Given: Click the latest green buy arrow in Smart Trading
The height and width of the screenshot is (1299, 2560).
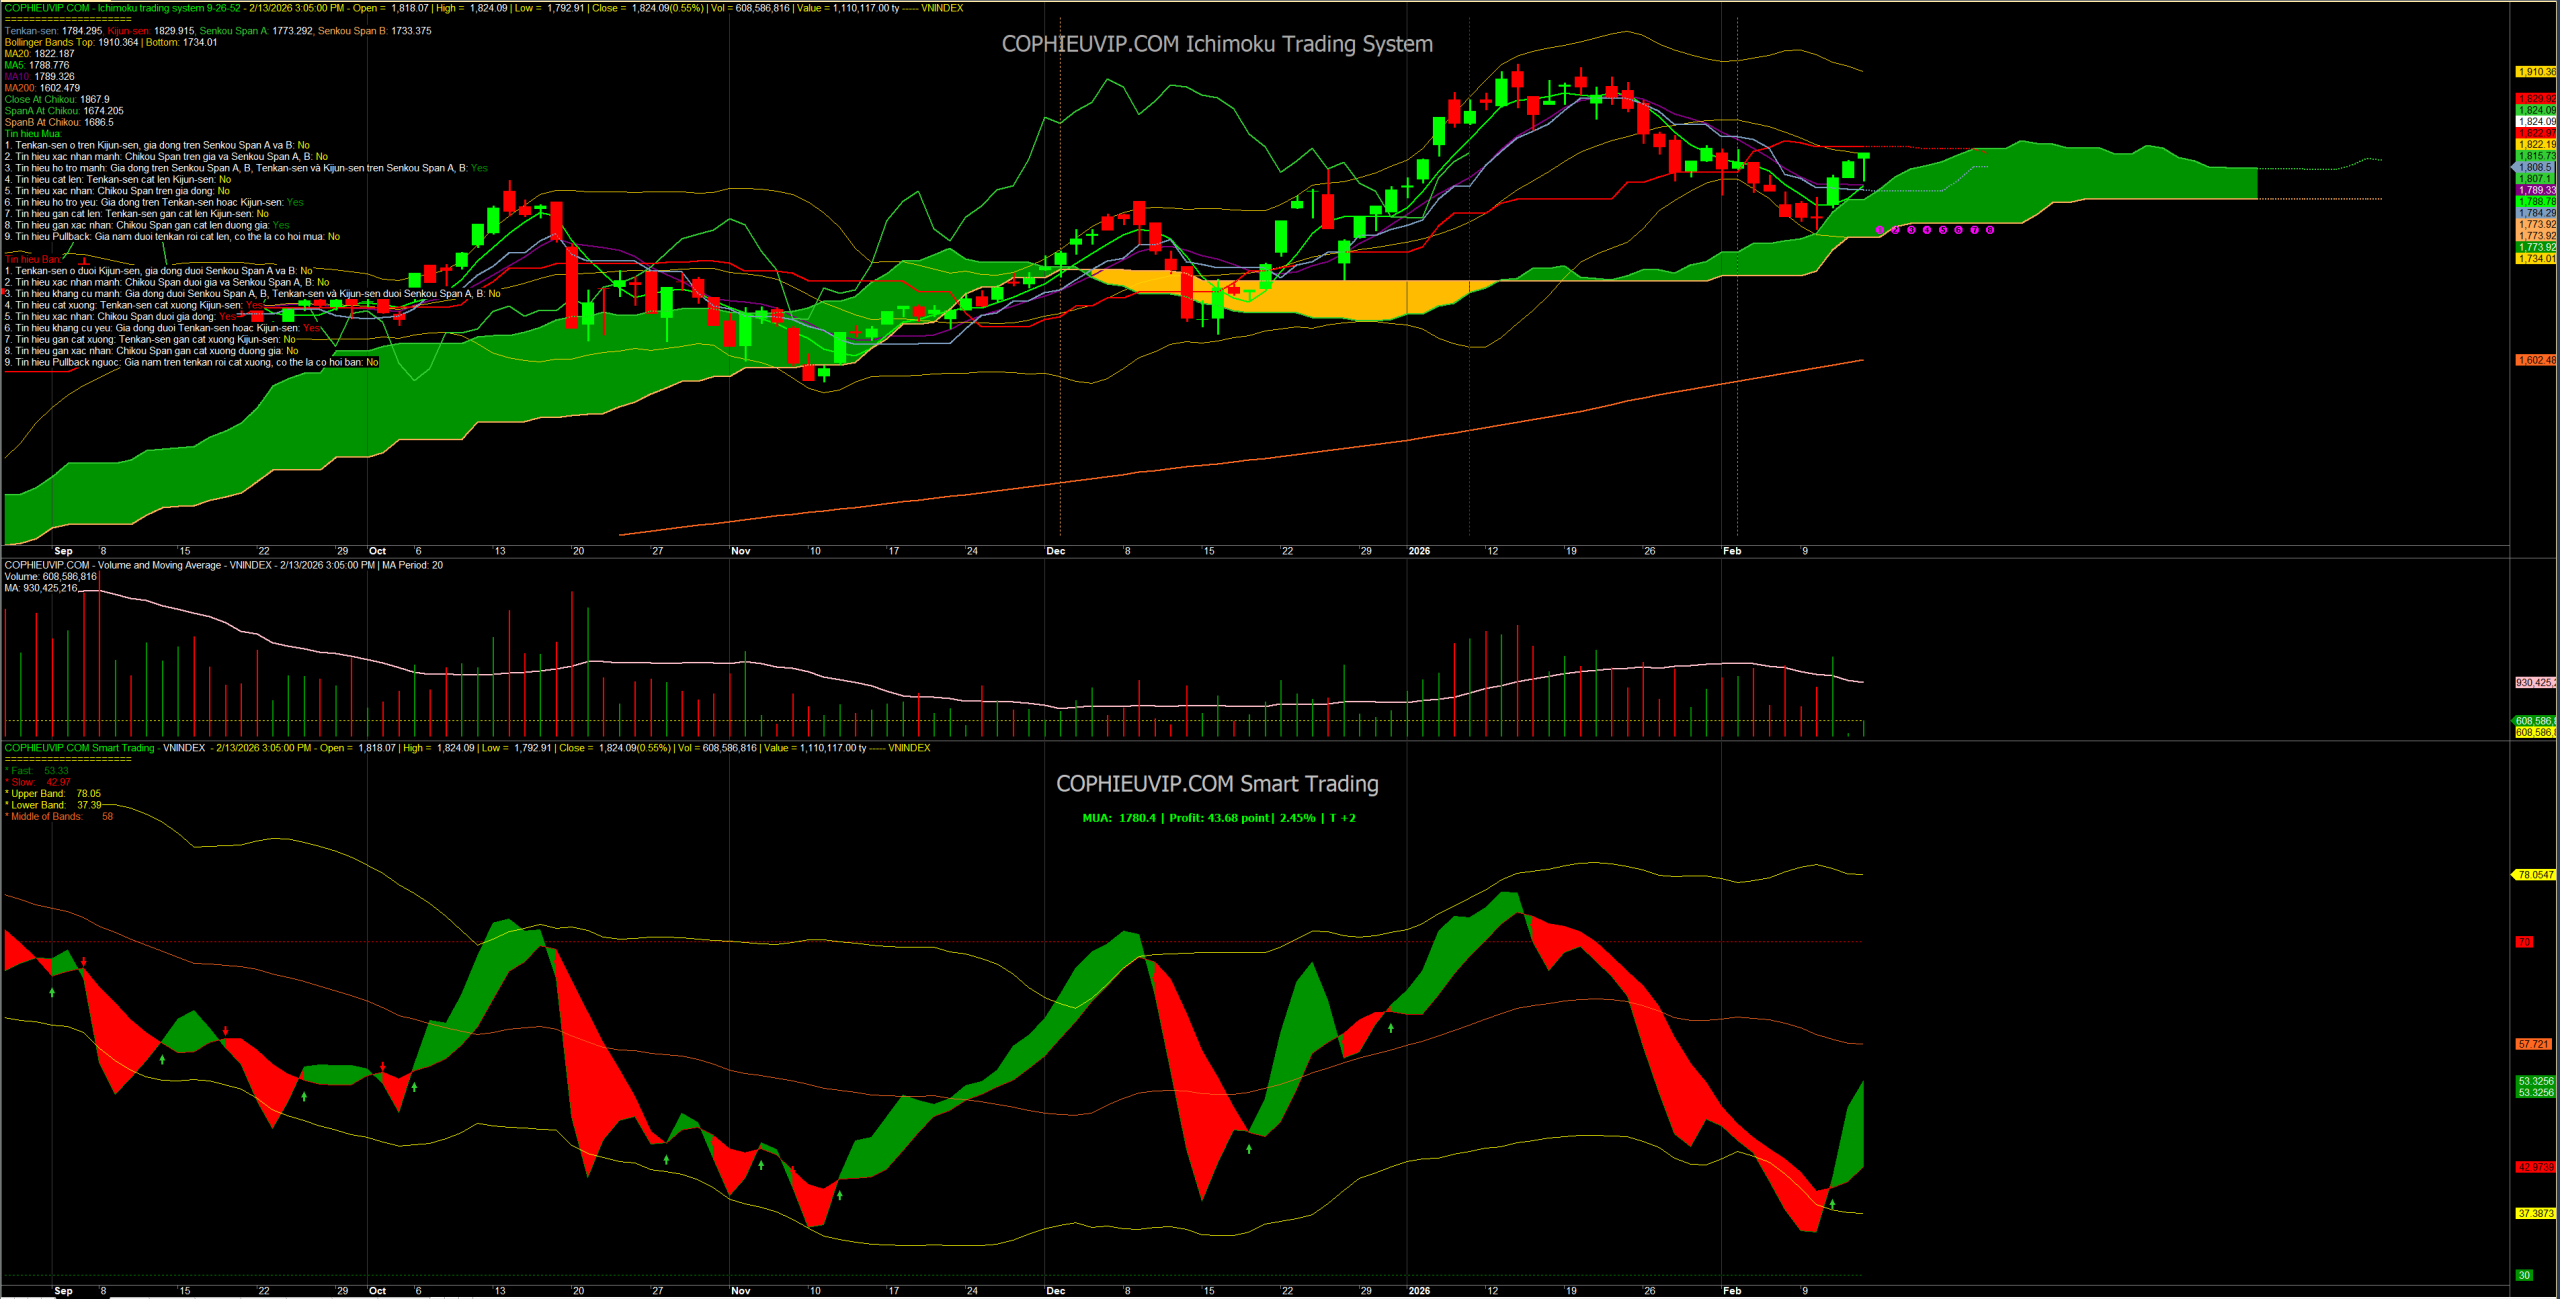Looking at the screenshot, I should click(1832, 1204).
